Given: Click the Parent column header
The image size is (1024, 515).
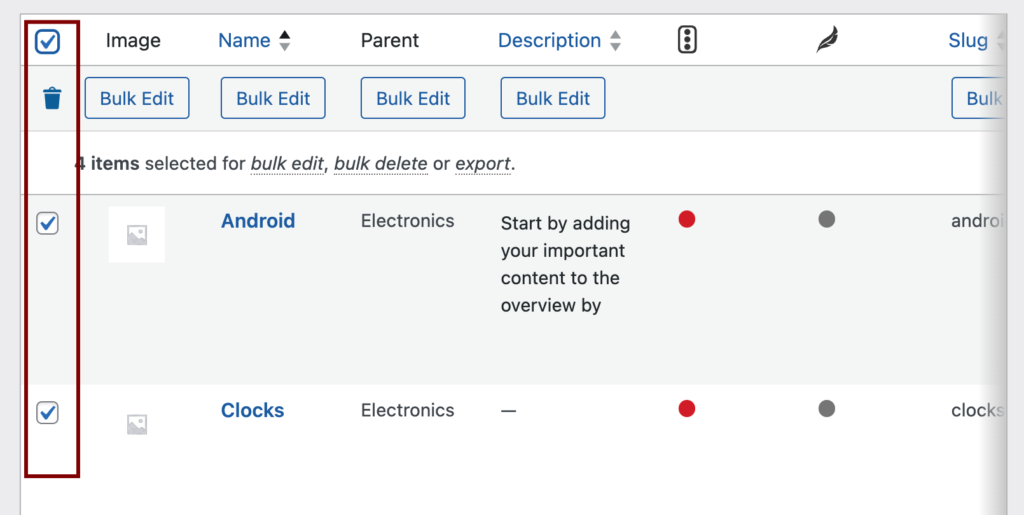Looking at the screenshot, I should 390,40.
